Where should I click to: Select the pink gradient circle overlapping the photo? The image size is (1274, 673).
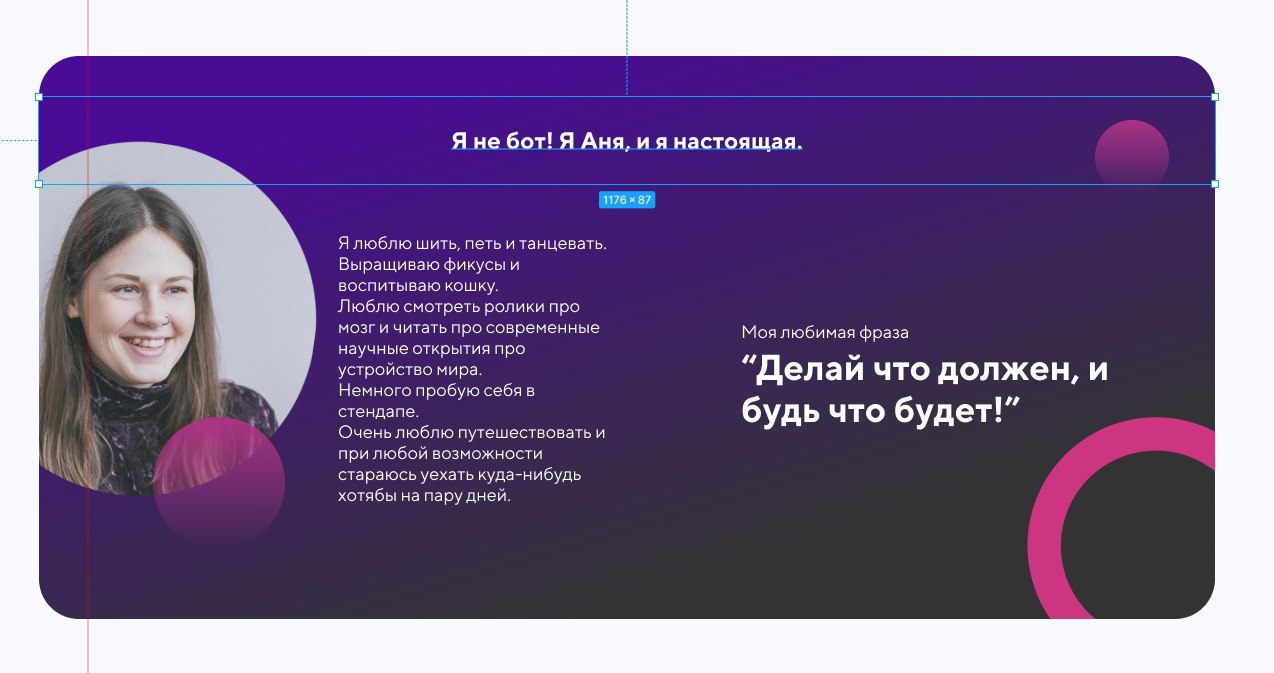pos(219,483)
